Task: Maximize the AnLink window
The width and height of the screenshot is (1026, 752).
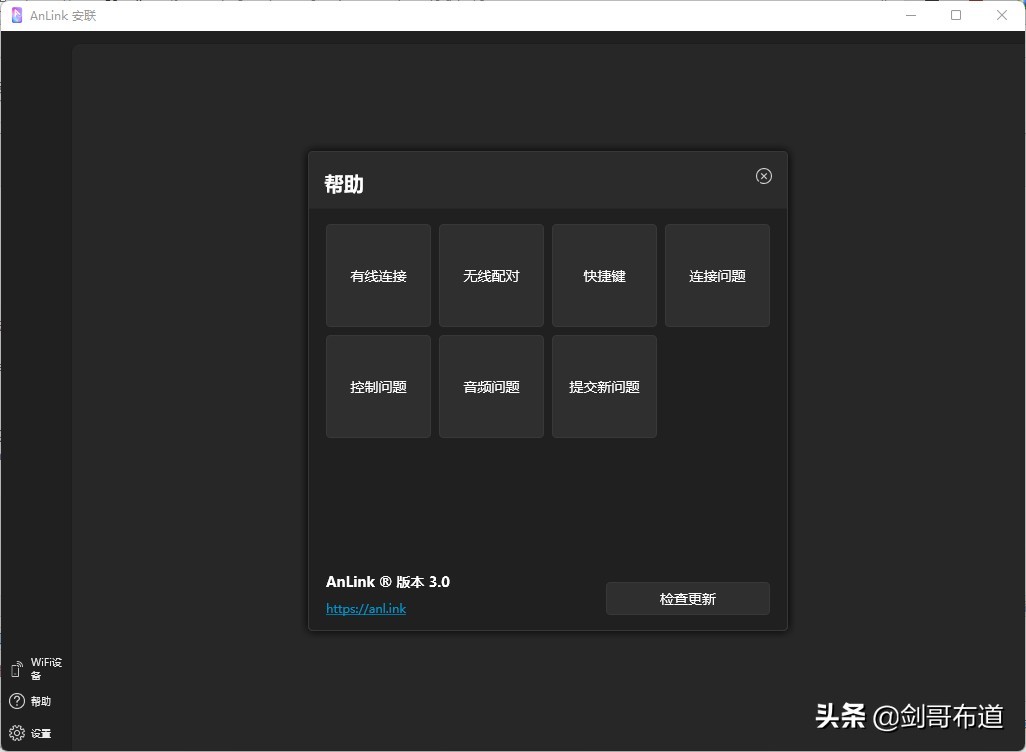Action: [955, 15]
